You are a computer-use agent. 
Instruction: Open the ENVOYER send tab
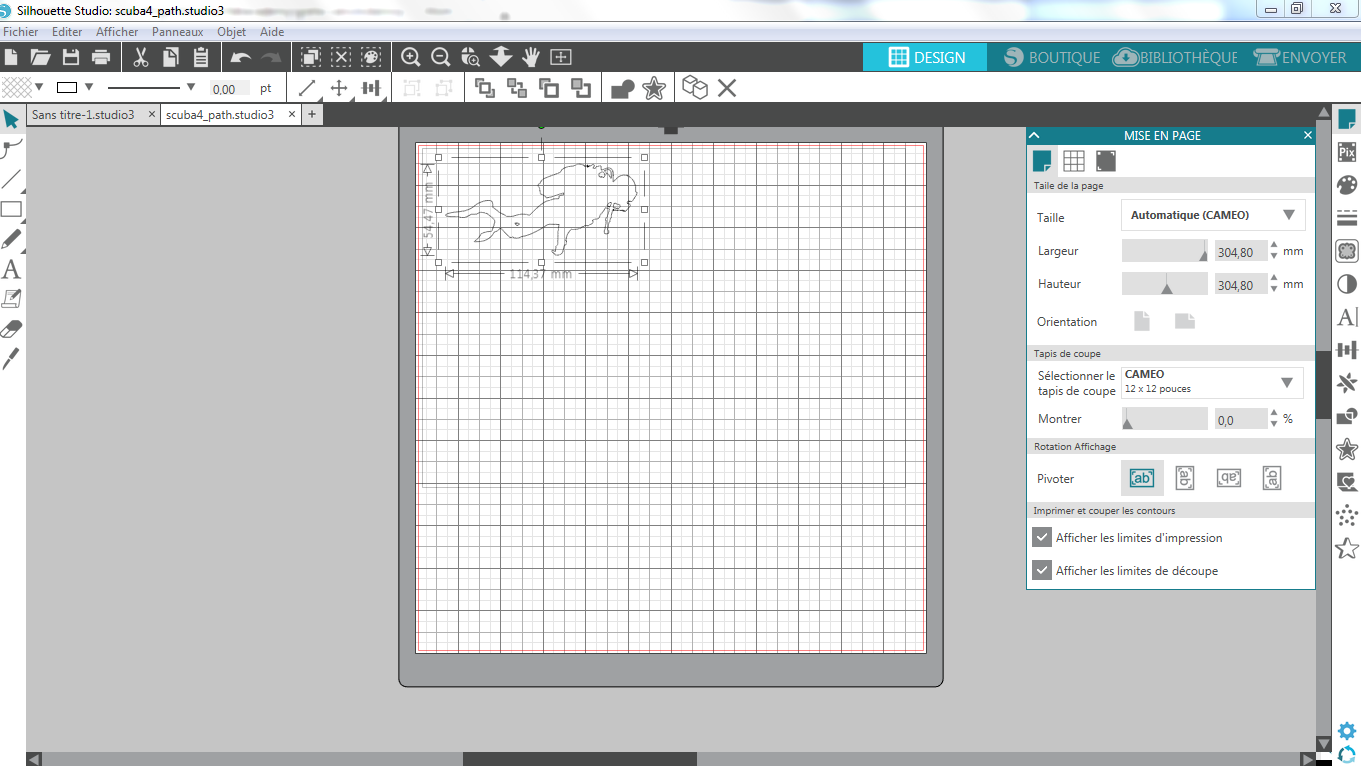click(1301, 57)
